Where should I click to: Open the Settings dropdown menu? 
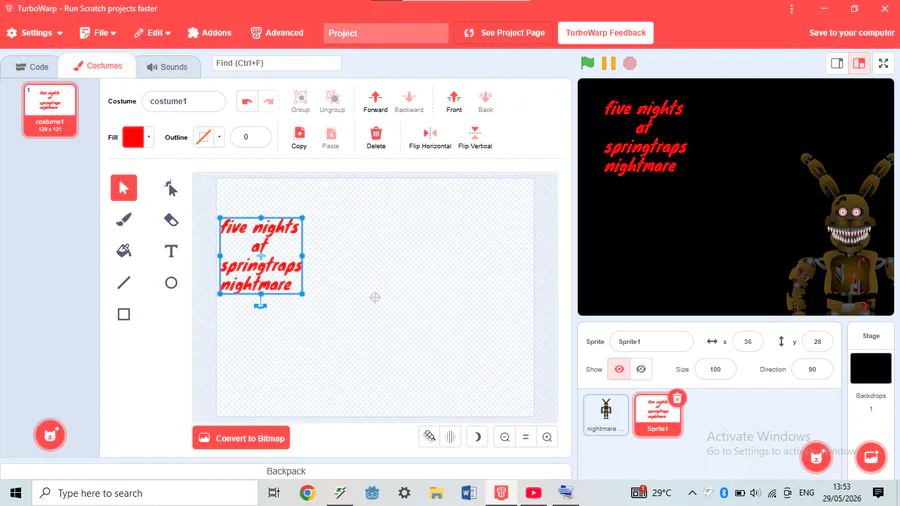34,33
